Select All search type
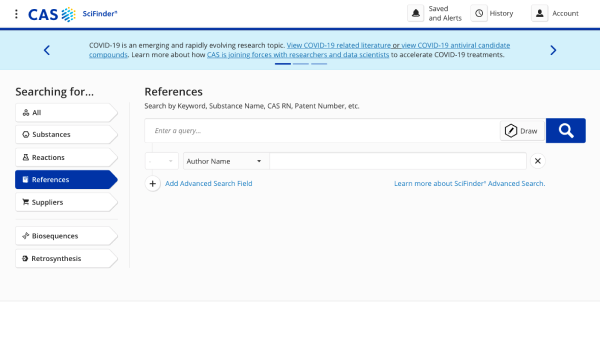This screenshot has width=600, height=360. 66,112
